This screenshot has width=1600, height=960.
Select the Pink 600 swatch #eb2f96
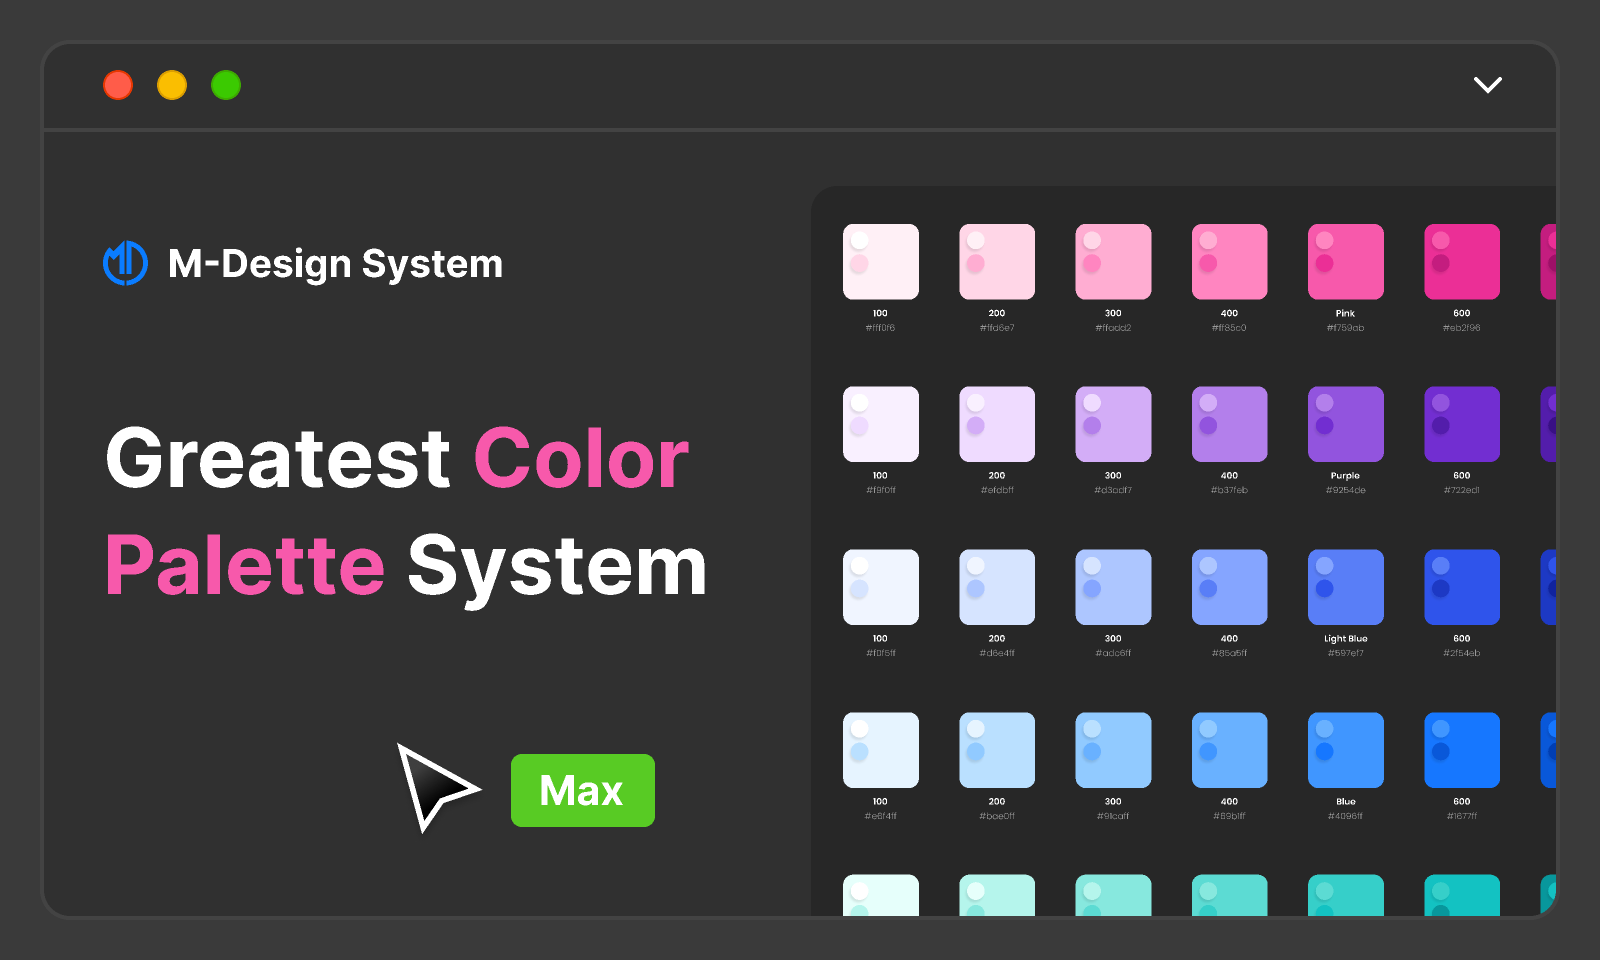pyautogui.click(x=1461, y=261)
